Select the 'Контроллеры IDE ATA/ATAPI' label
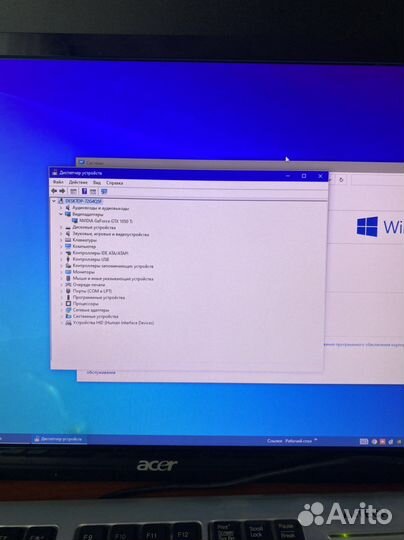Viewport: 404px width, 540px height. (100, 253)
